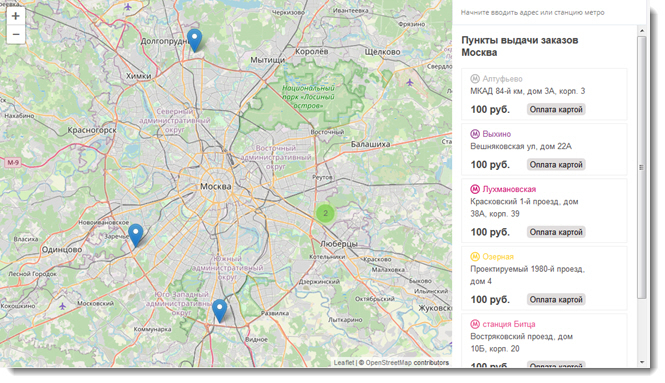Zoom in the map with plus button
This screenshot has height=383, width=665.
point(16,16)
